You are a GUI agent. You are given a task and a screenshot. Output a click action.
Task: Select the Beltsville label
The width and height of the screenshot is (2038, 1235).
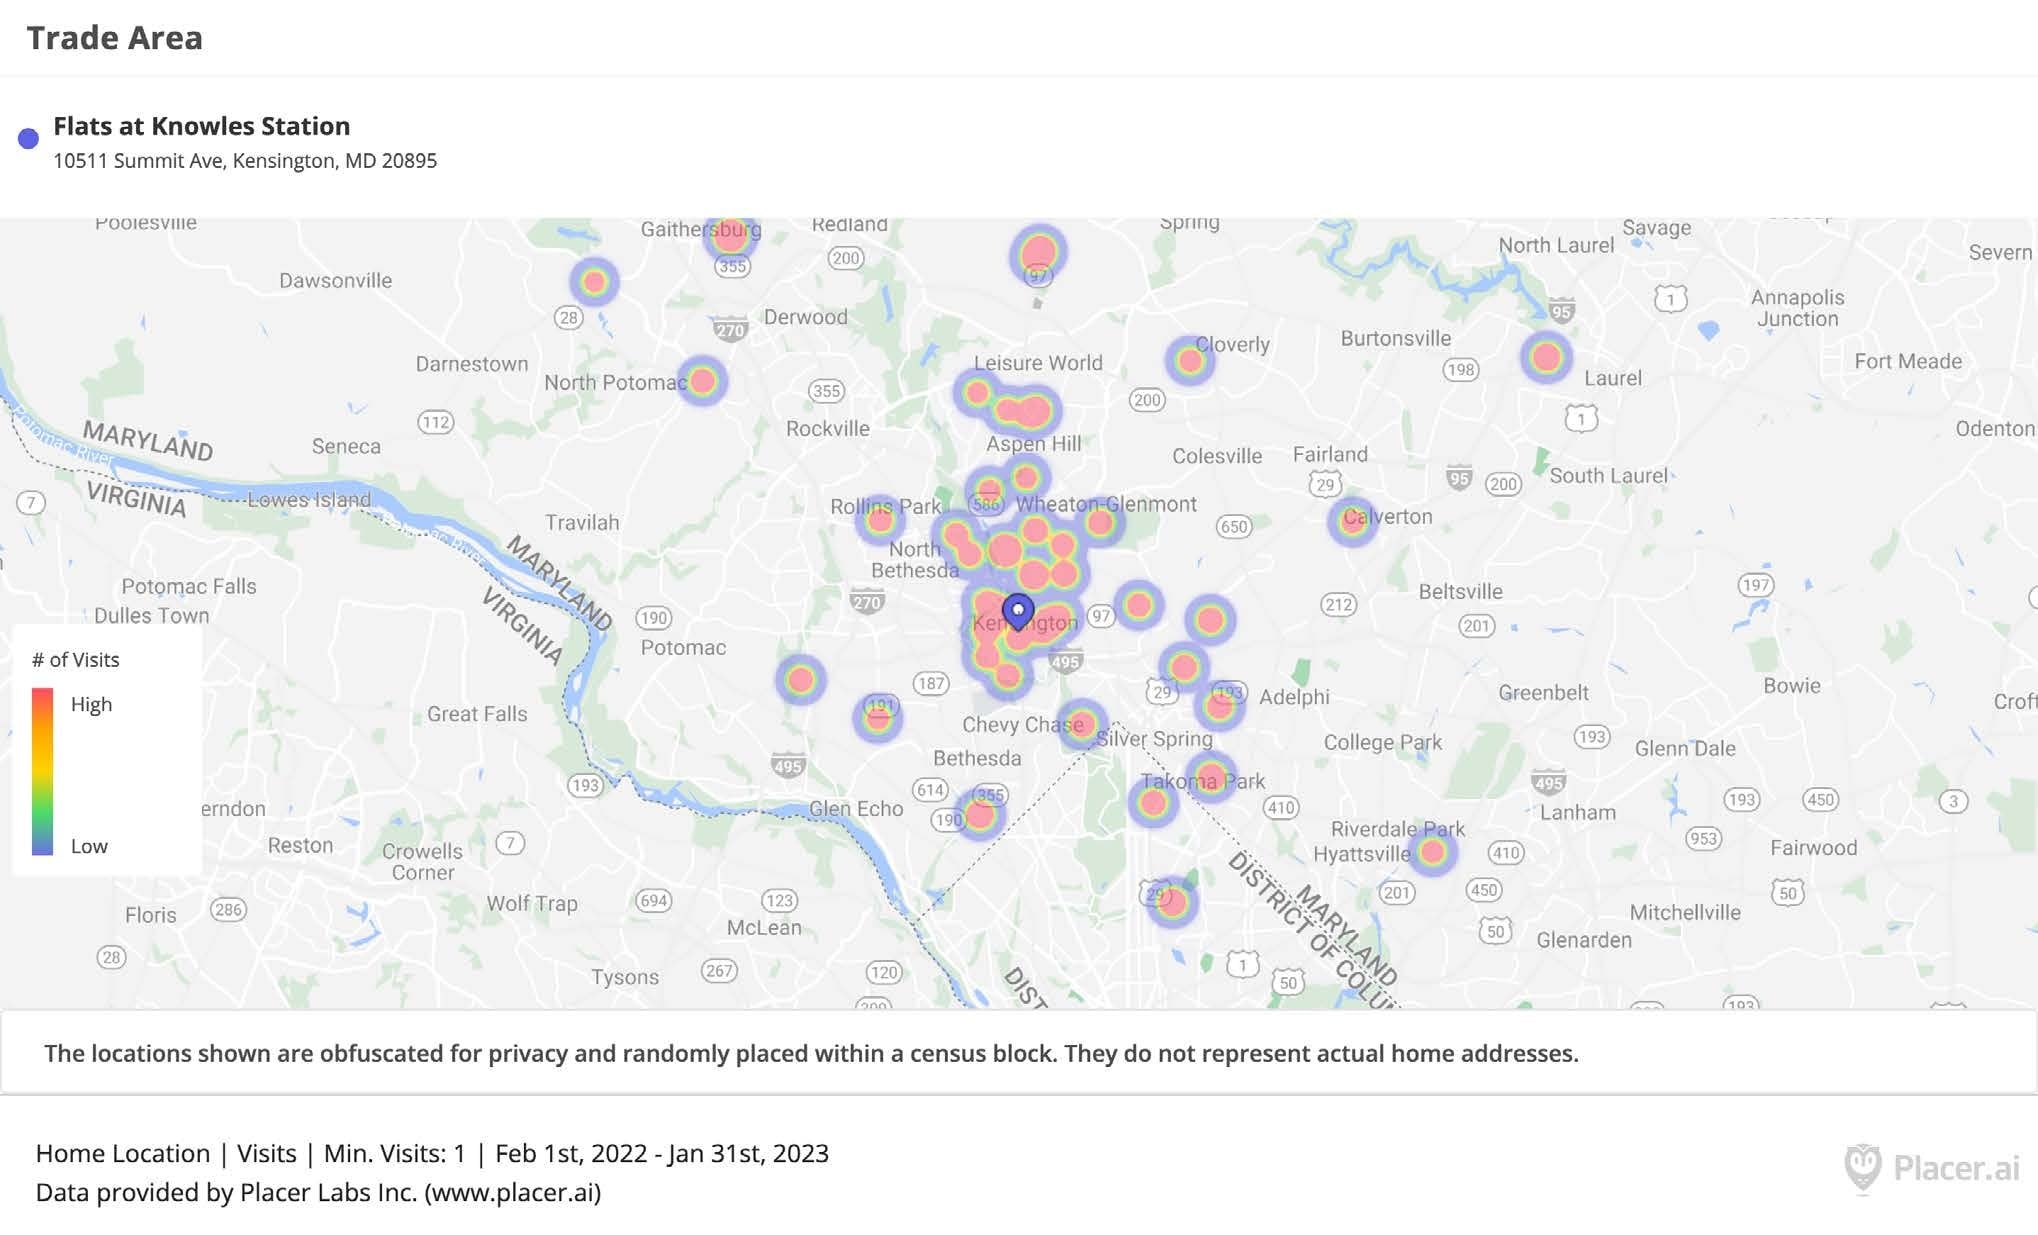tap(1460, 591)
